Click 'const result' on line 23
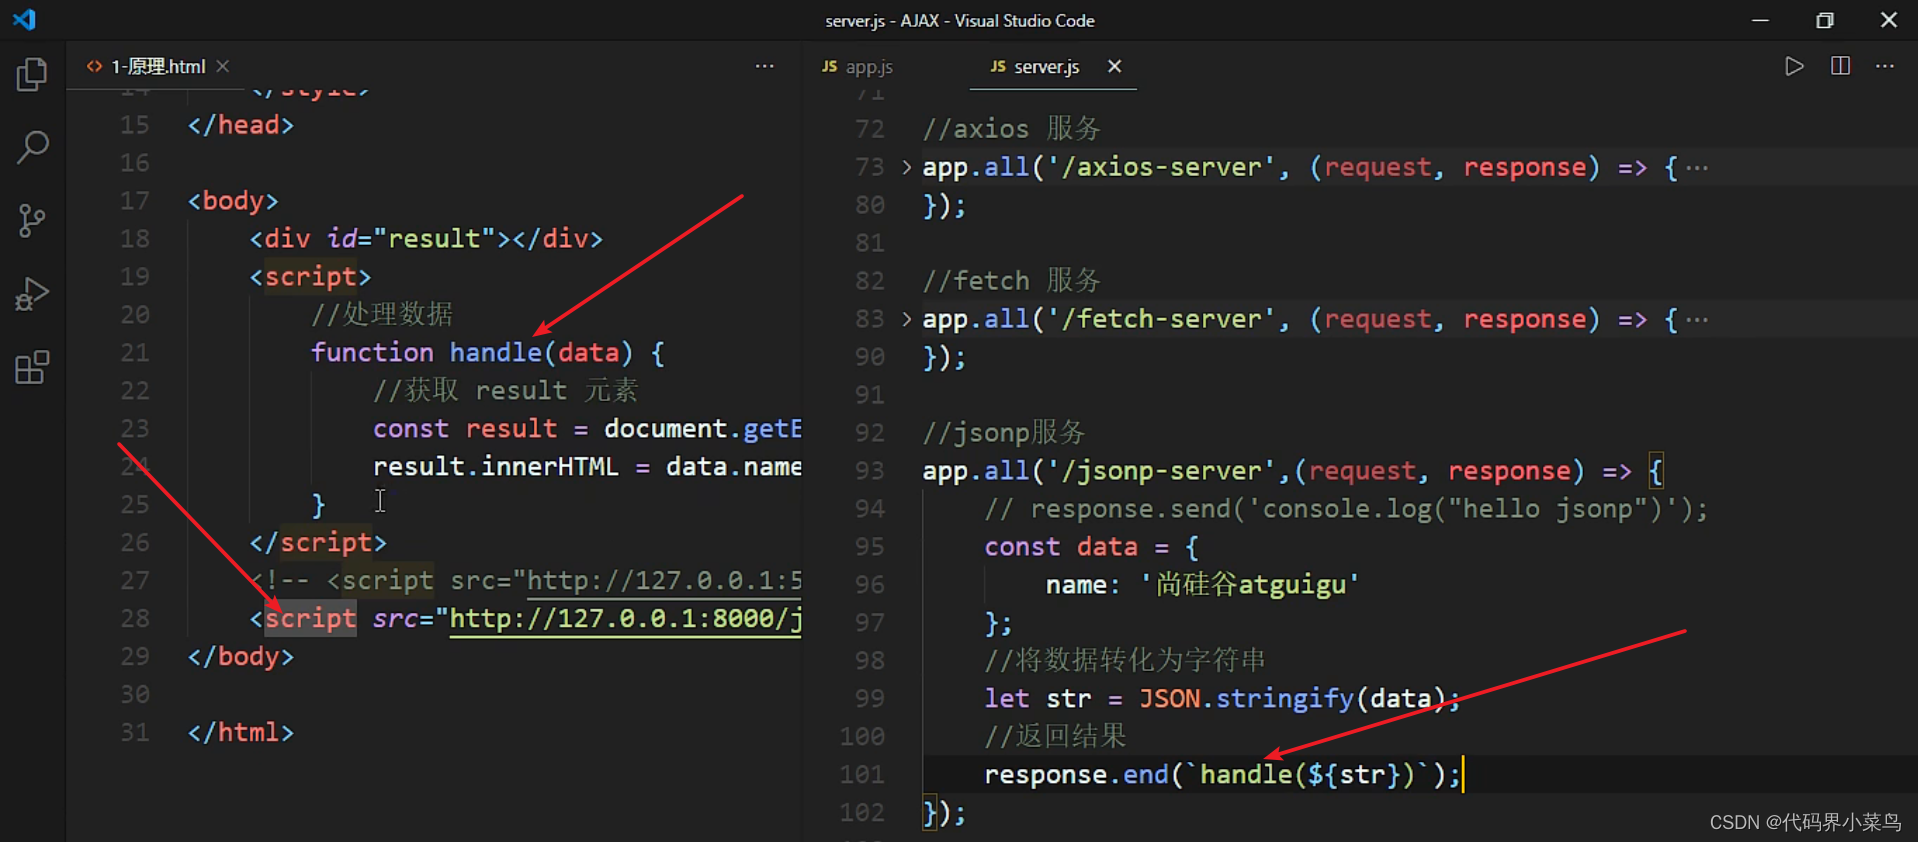The image size is (1918, 842). click(465, 429)
